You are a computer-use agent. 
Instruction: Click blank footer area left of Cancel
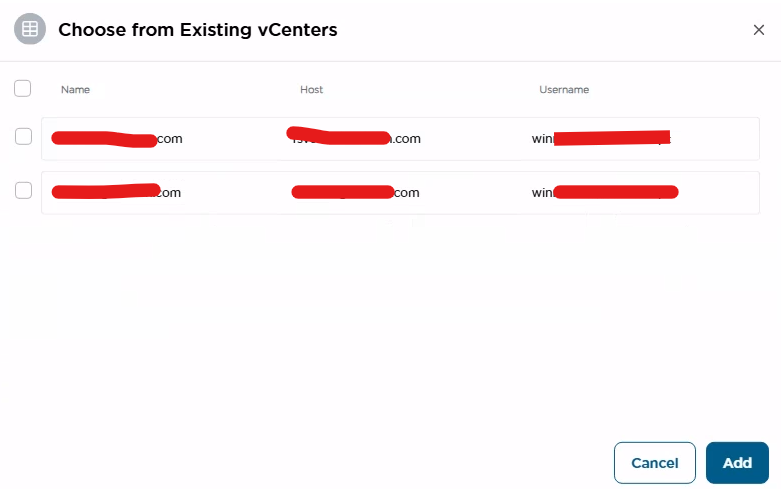tap(300, 463)
